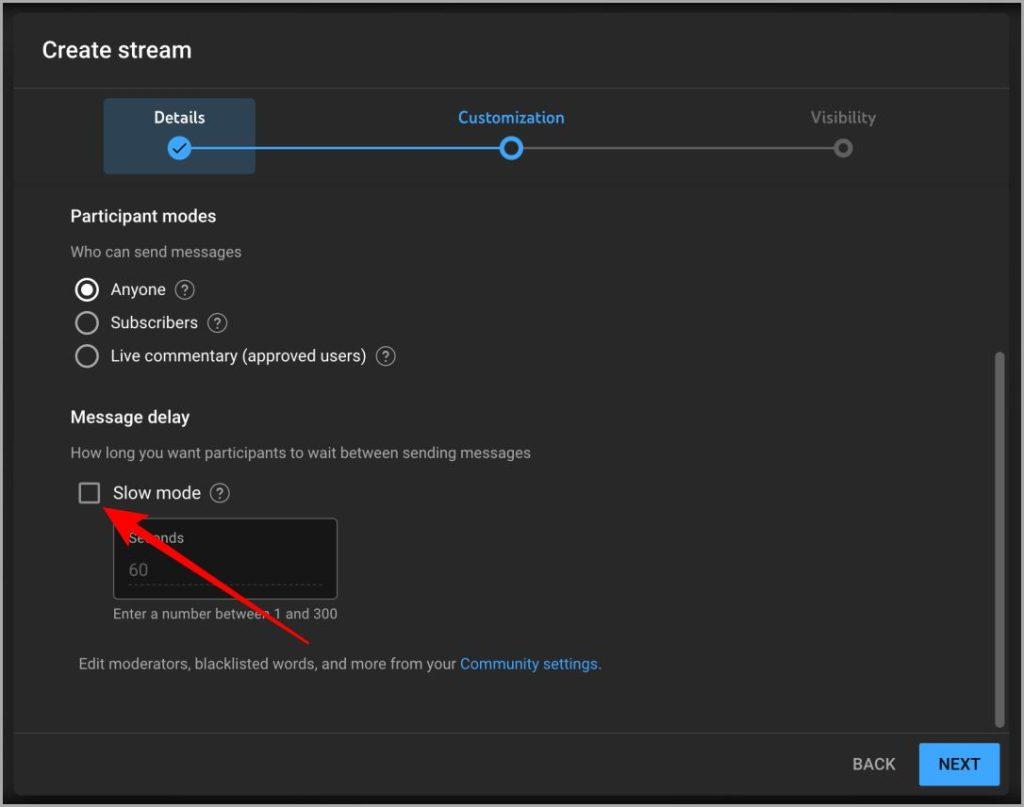Click the 'Create stream' title
This screenshot has height=807, width=1024.
[117, 50]
